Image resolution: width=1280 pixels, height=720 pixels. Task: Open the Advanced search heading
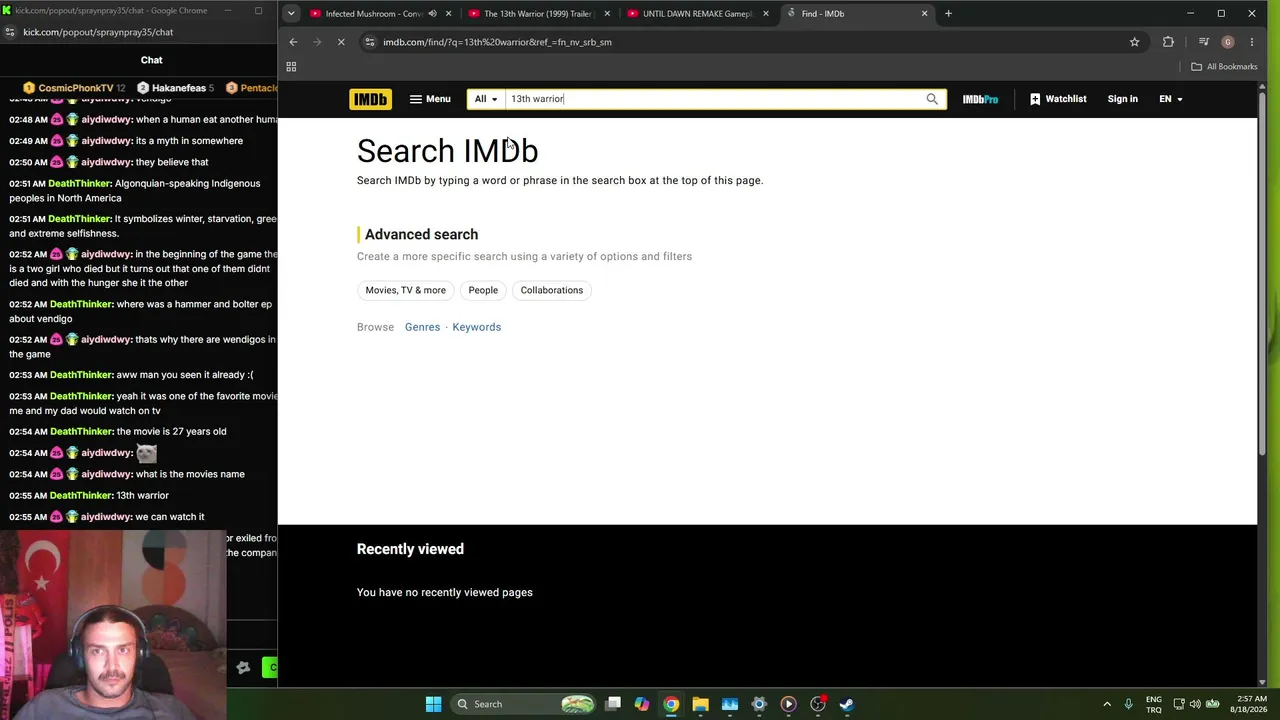click(x=421, y=234)
